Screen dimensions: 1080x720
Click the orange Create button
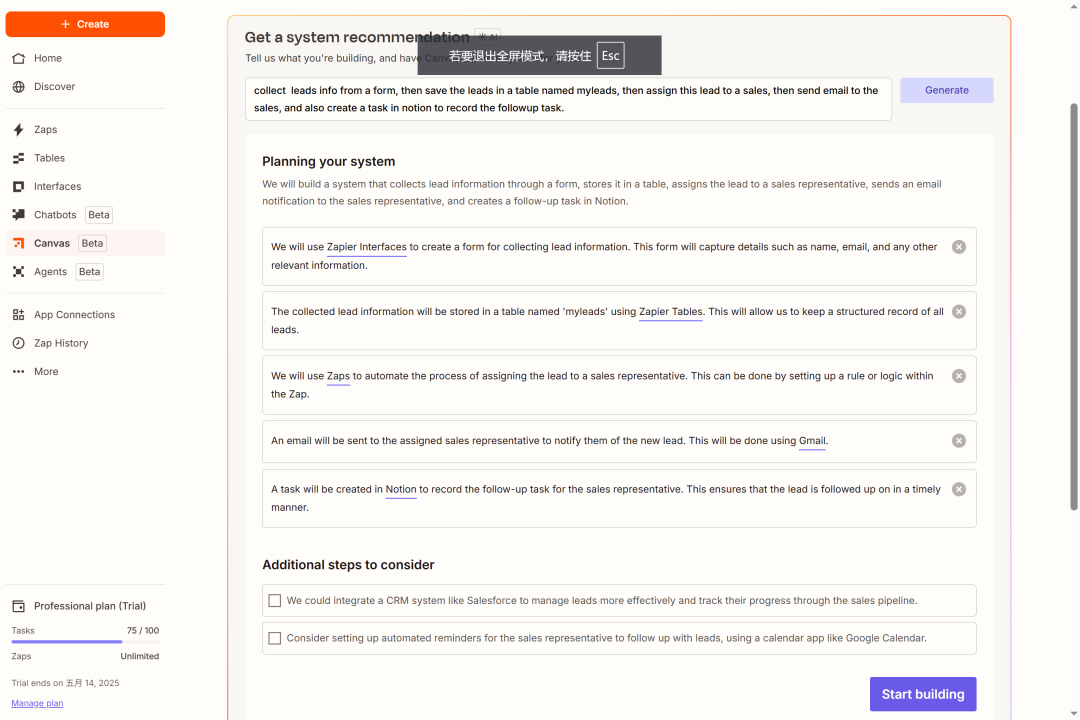(x=85, y=24)
